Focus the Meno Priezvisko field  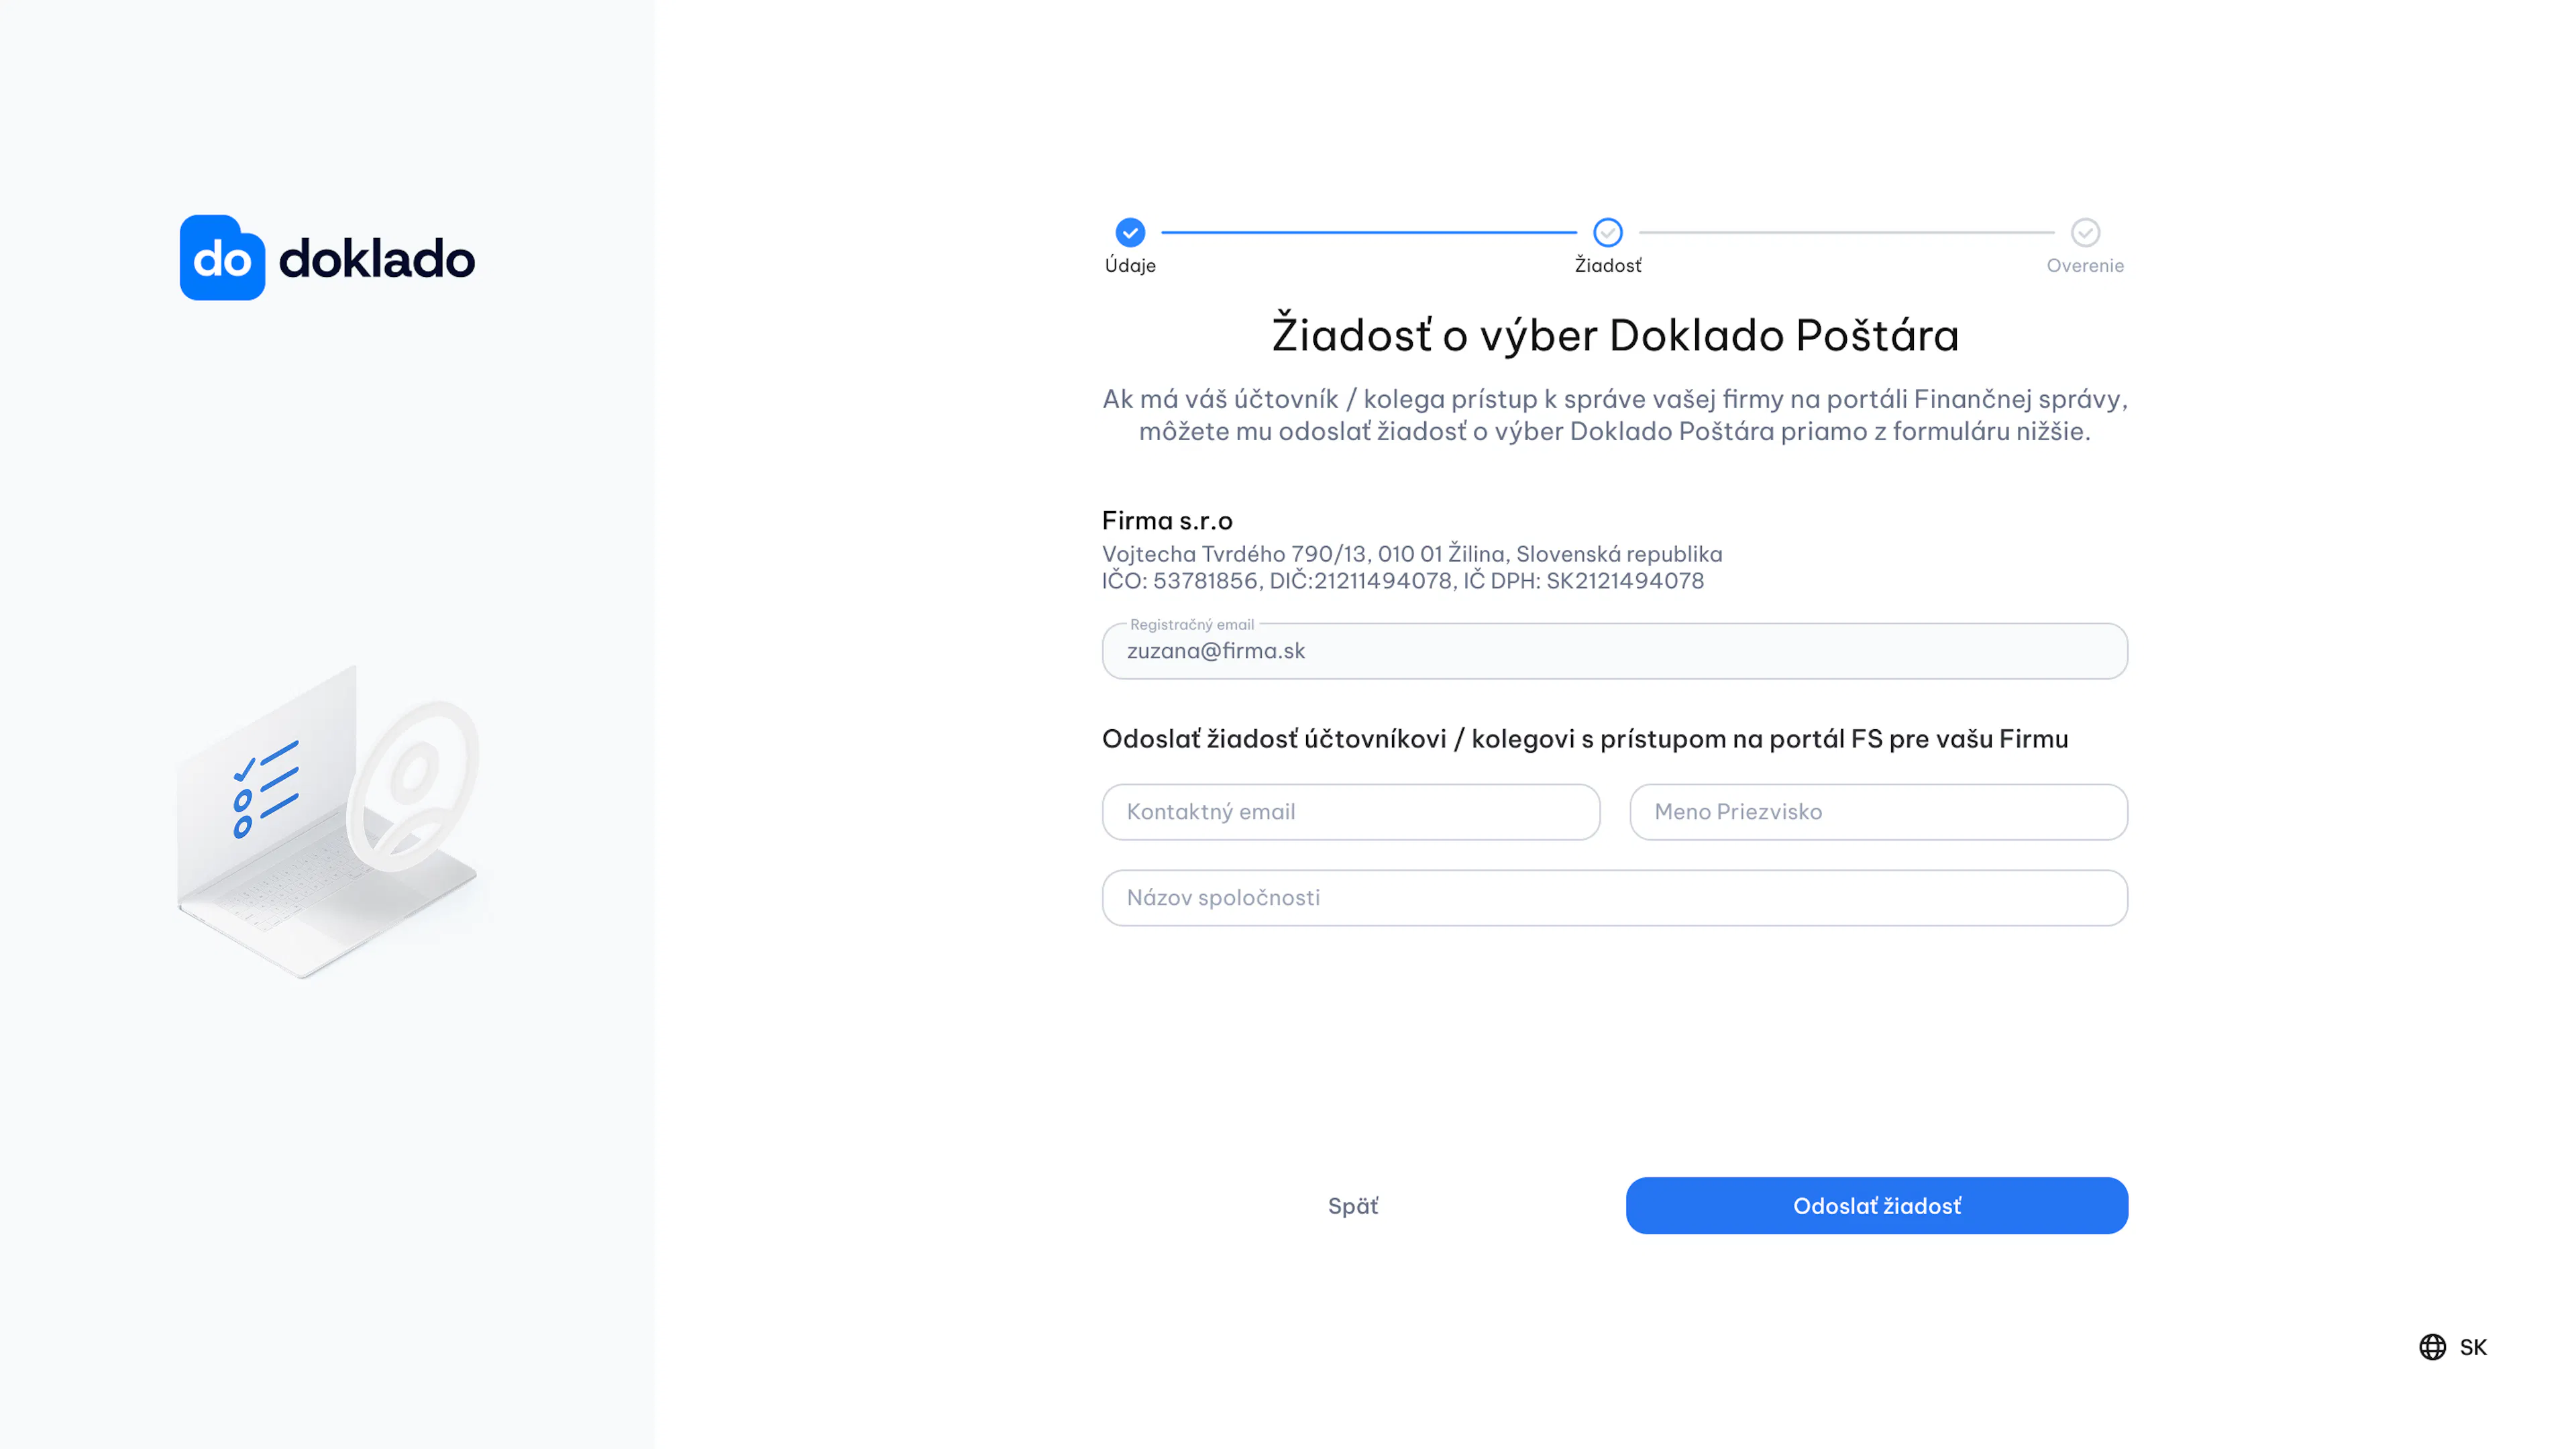click(x=1879, y=812)
